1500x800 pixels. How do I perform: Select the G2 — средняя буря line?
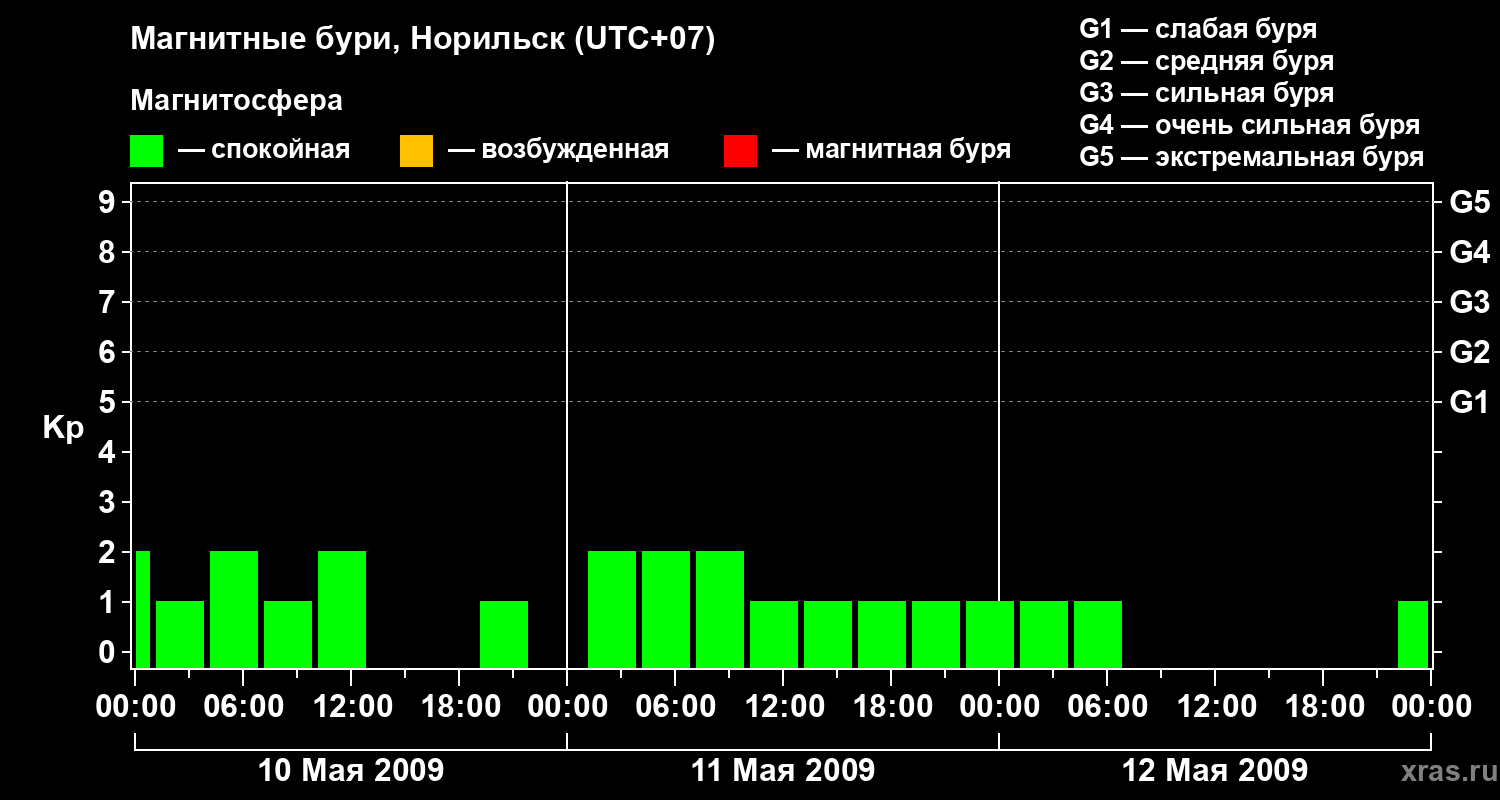[x=1206, y=61]
